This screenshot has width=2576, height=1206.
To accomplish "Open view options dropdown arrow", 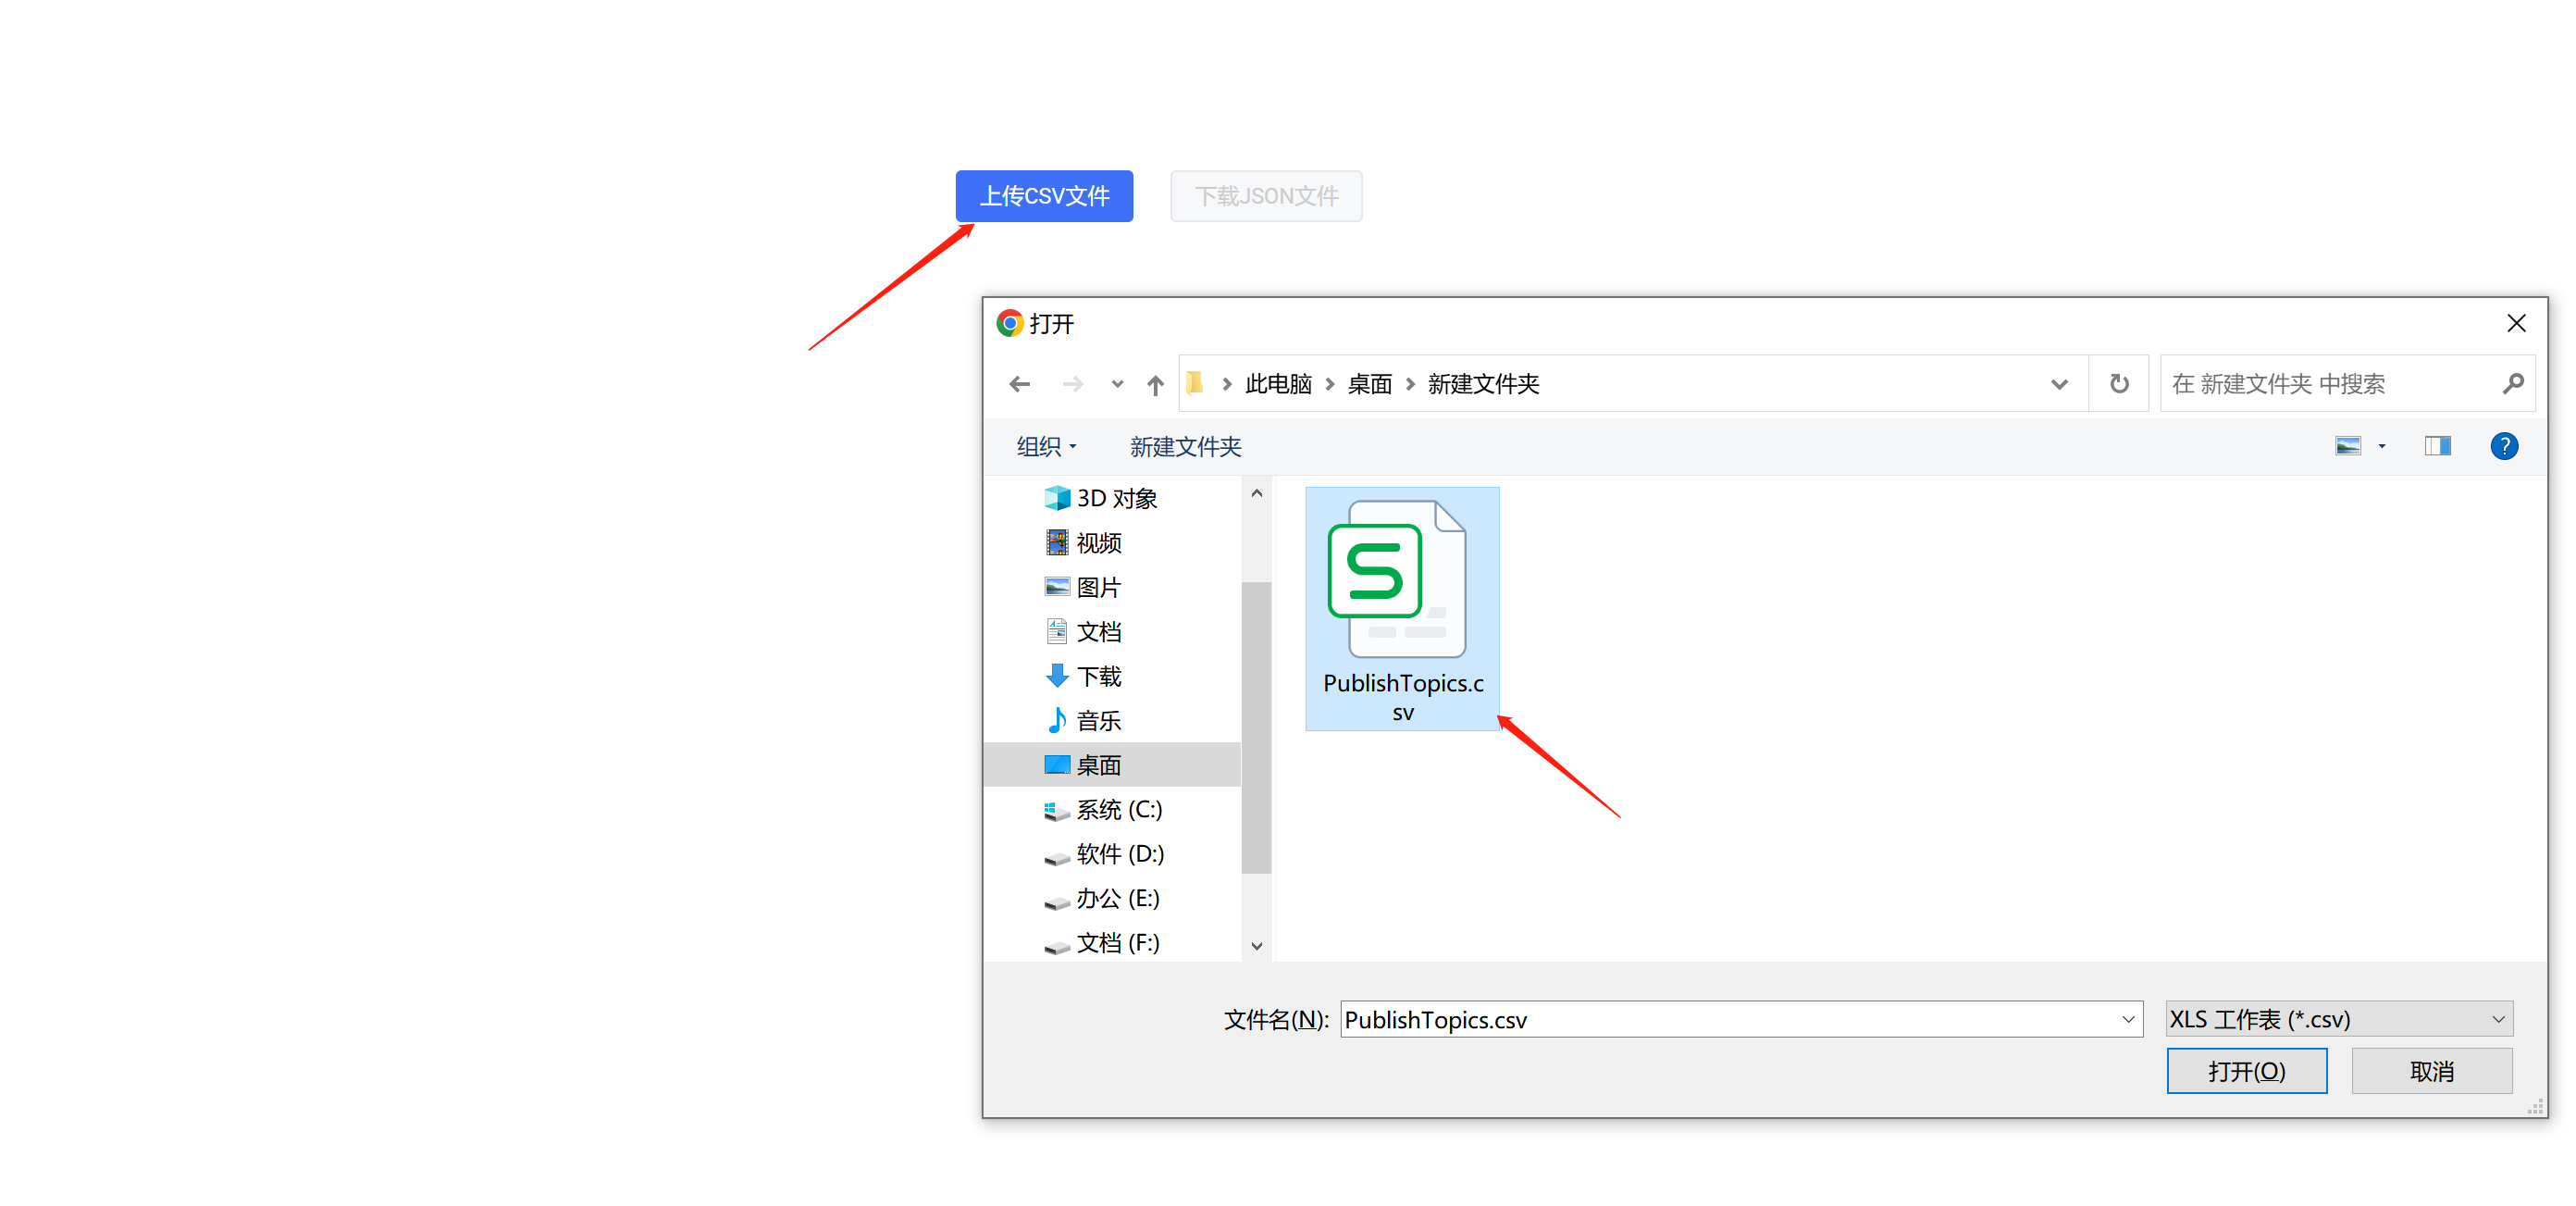I will pos(2382,446).
